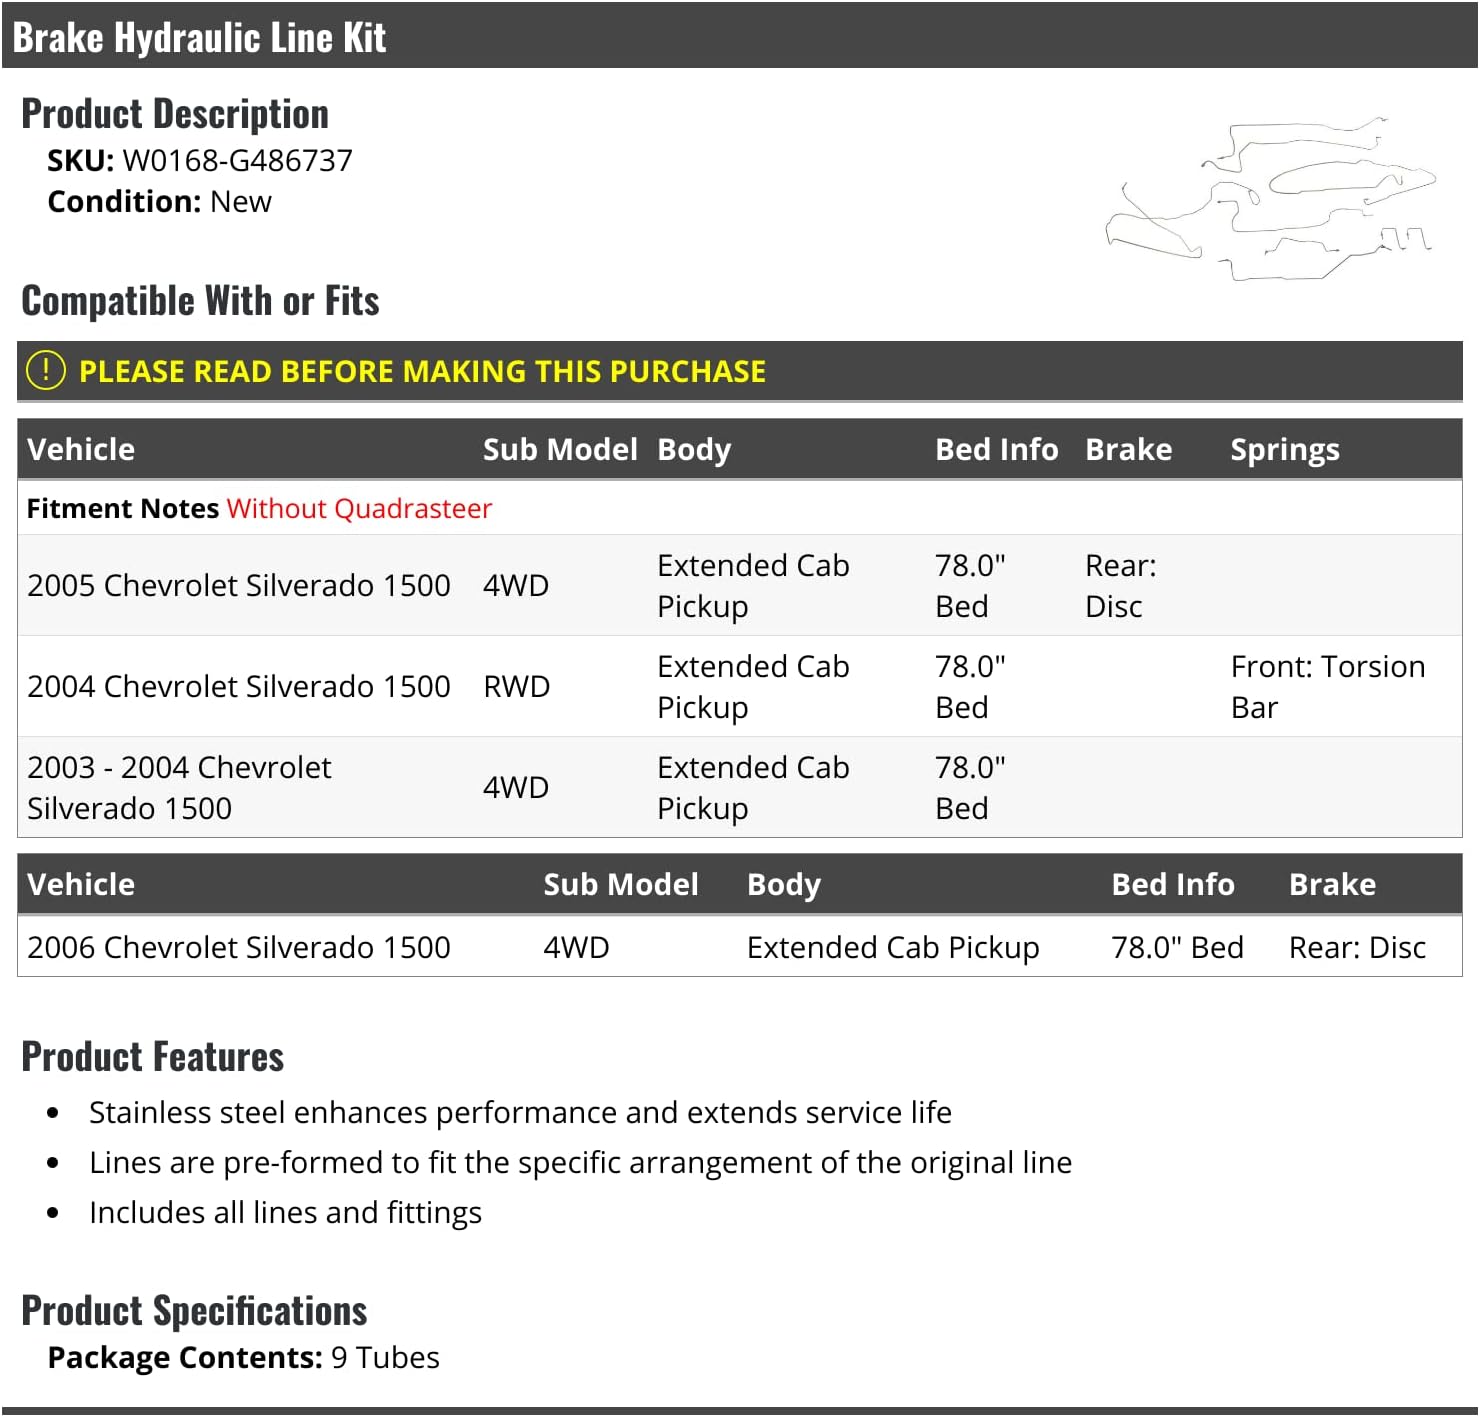Open the brake line kit product image
Viewport: 1480px width, 1417px height.
1270,198
